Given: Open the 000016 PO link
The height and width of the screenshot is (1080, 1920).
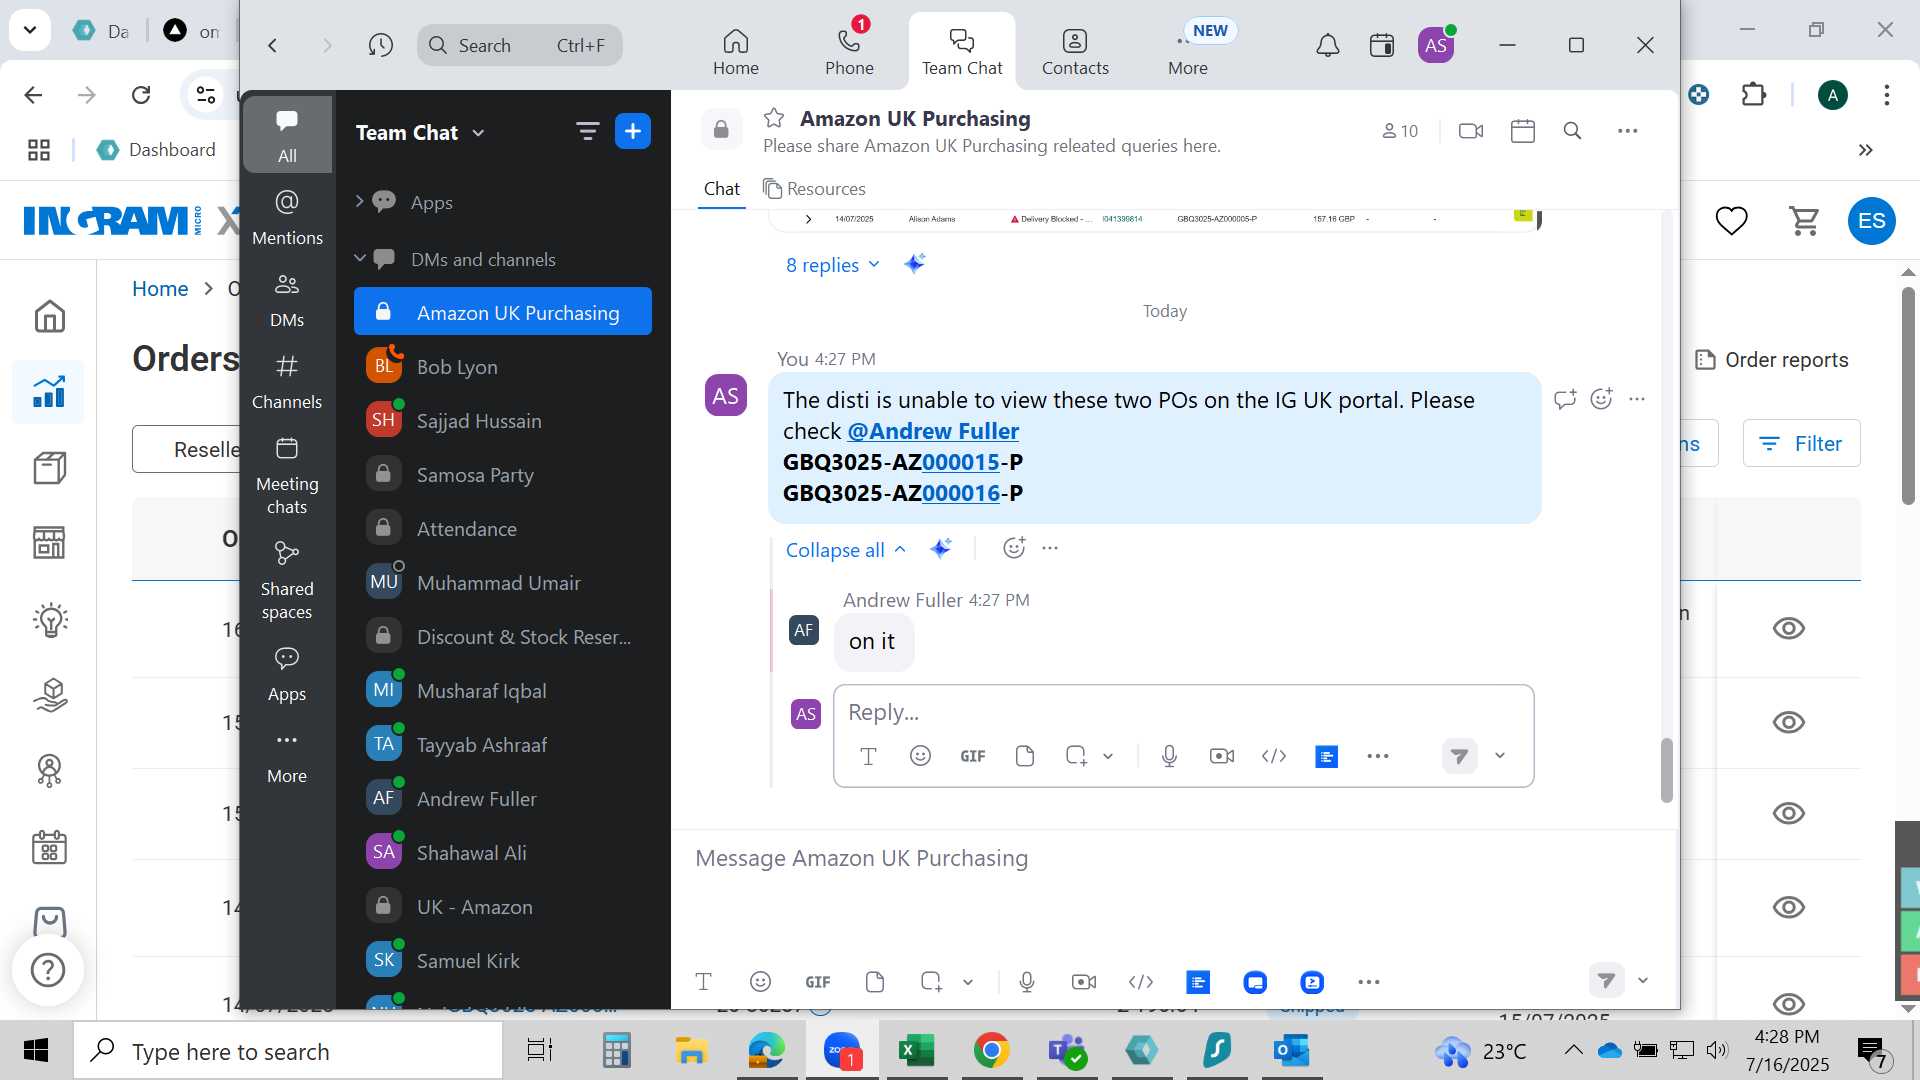Looking at the screenshot, I should click(x=960, y=493).
